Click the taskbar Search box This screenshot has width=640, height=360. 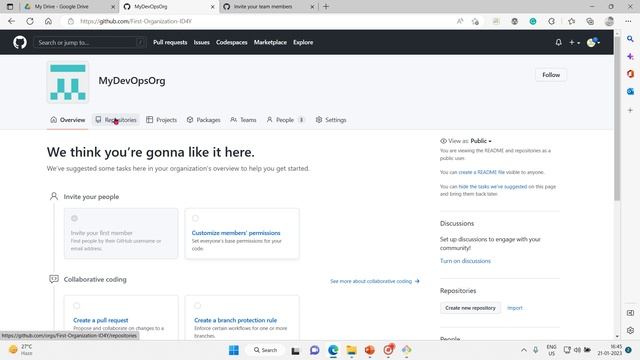tap(265, 350)
